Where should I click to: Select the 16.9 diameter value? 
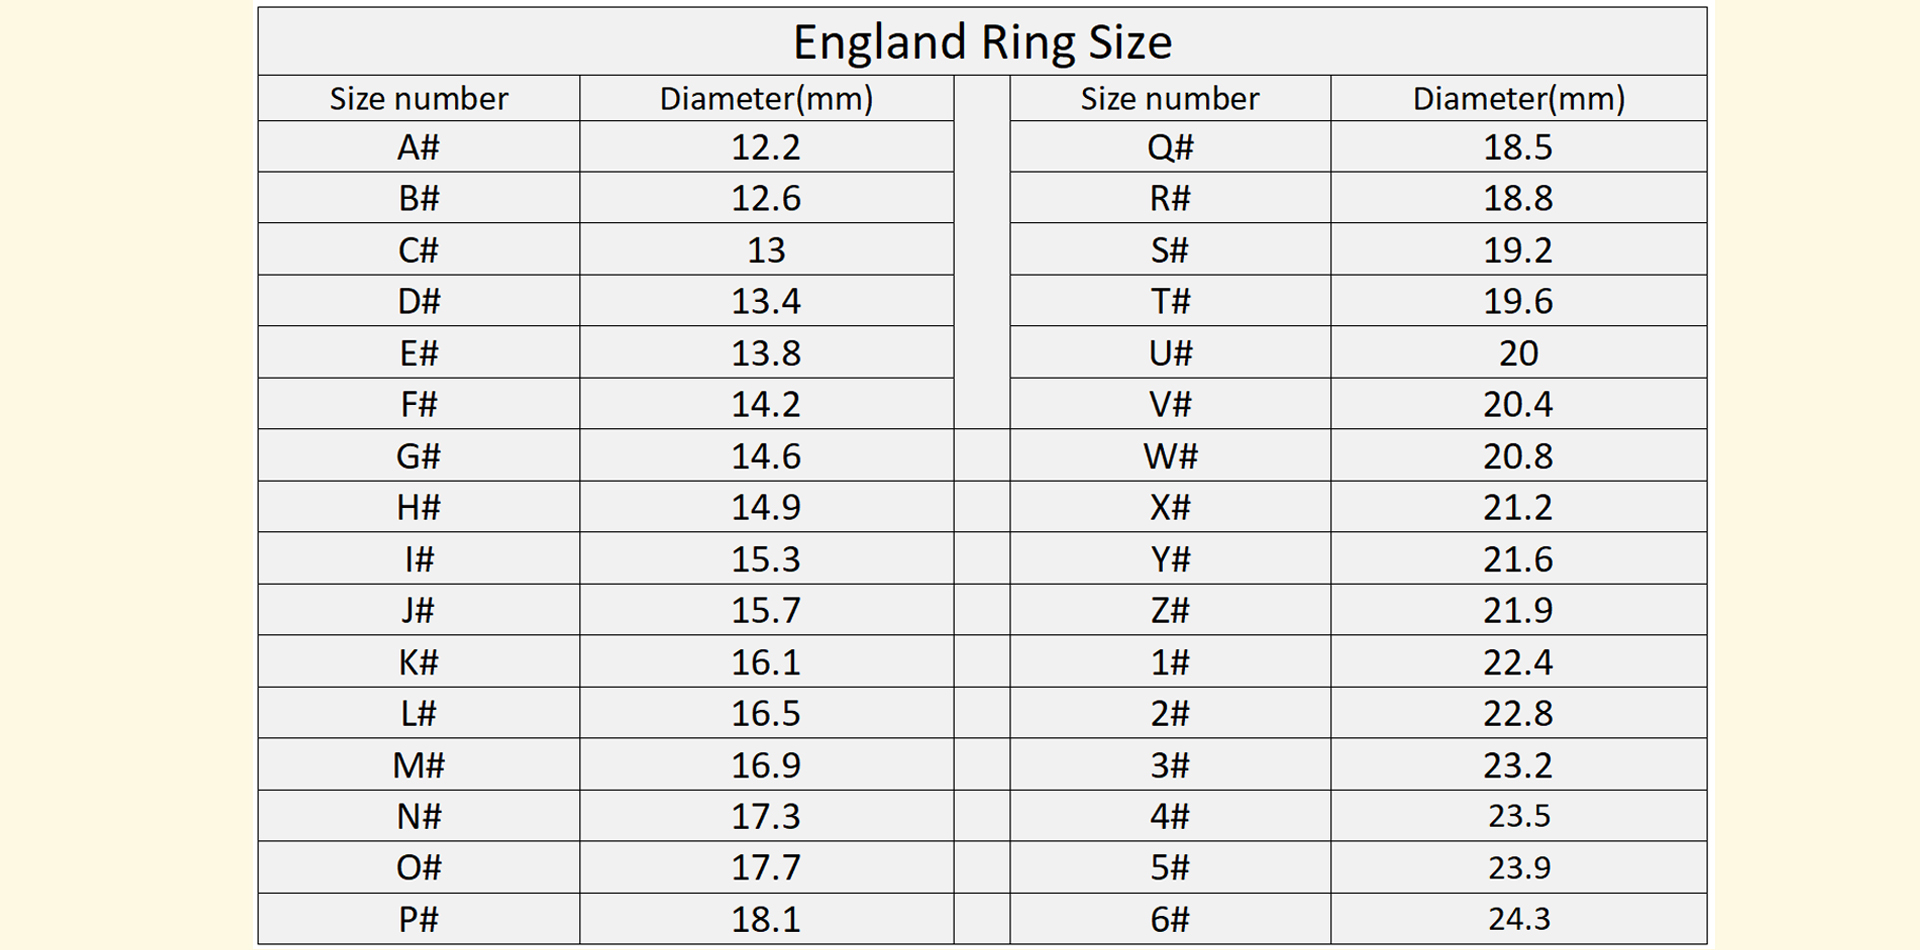(x=766, y=765)
